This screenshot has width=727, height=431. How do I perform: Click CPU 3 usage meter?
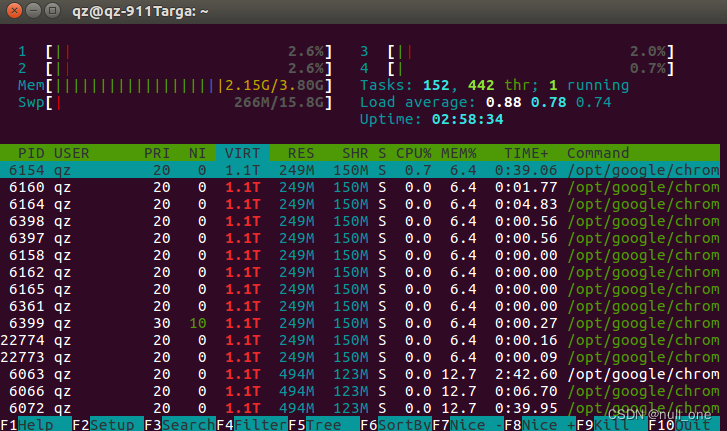click(x=517, y=51)
